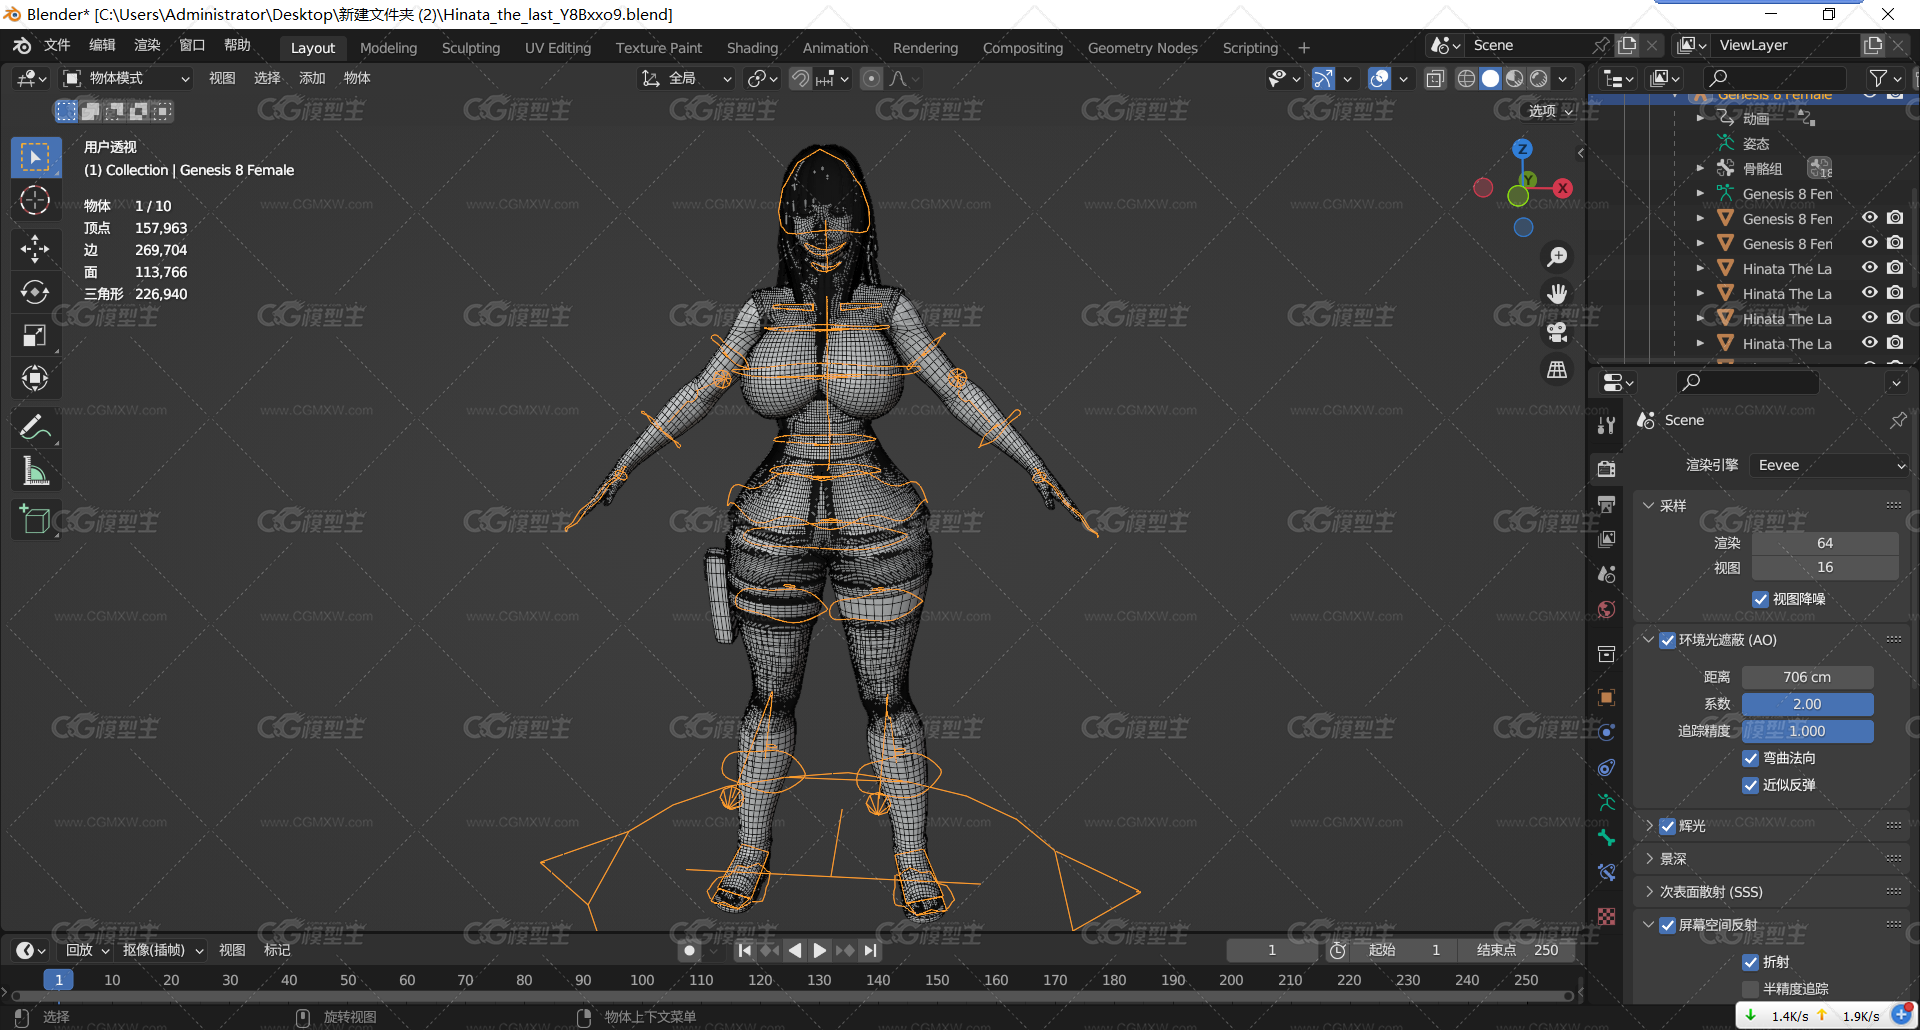Toggle camera view icon
1920x1030 pixels.
[x=1557, y=332]
